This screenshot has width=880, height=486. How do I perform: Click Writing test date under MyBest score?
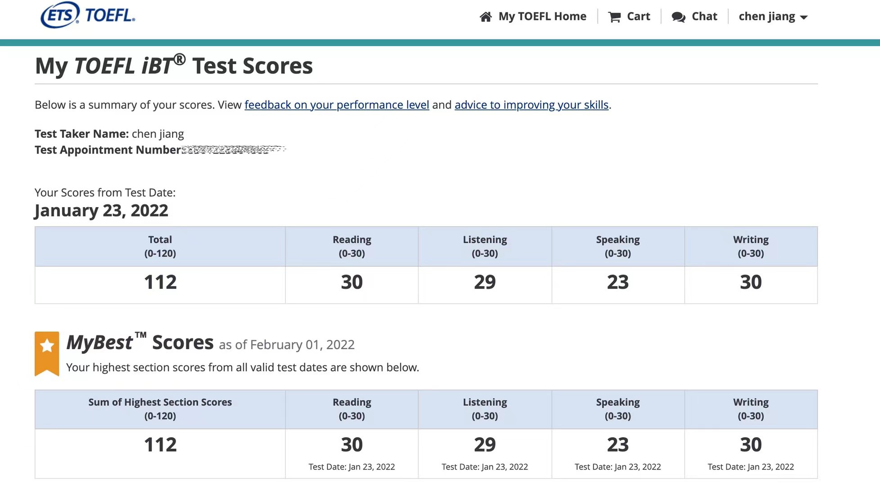750,467
